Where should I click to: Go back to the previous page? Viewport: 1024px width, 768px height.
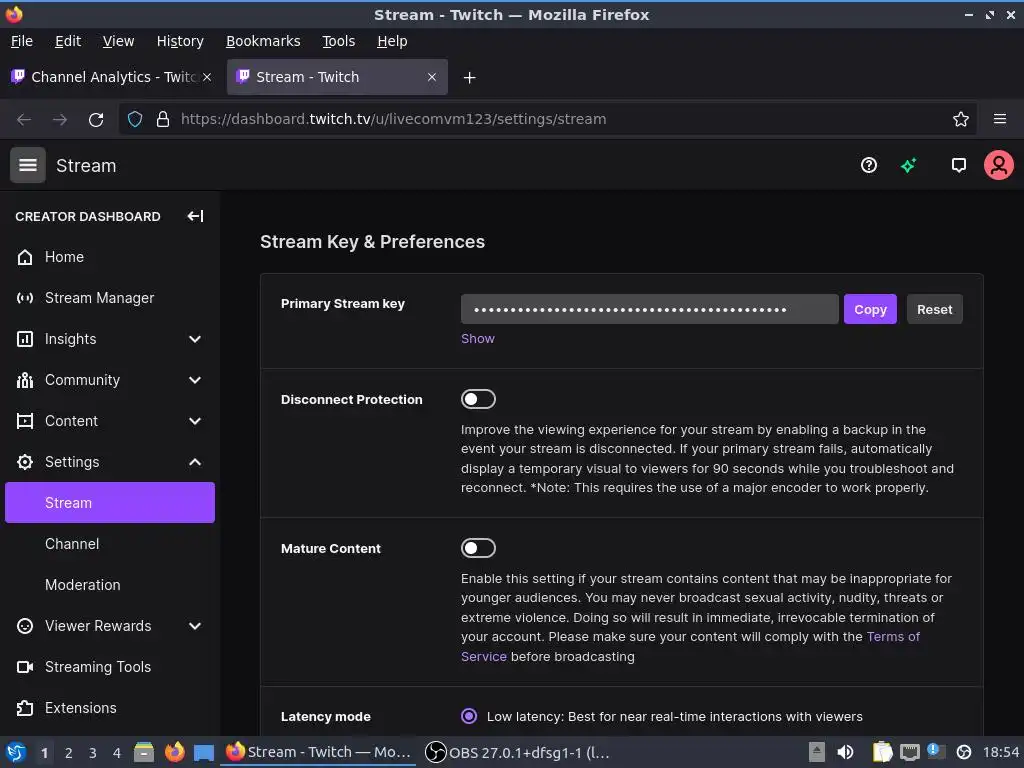(x=24, y=120)
